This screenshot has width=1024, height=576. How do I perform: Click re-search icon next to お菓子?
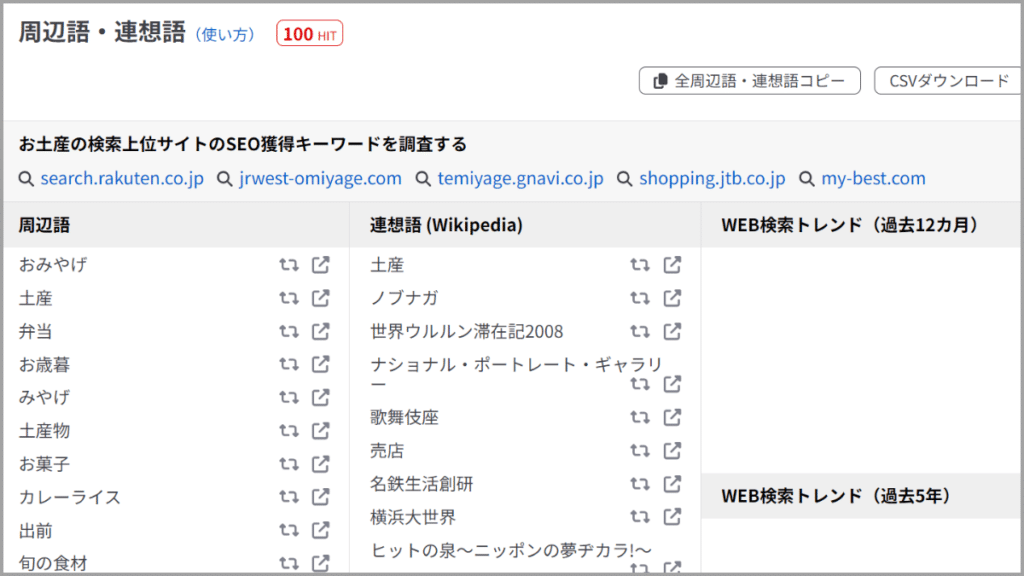click(289, 464)
